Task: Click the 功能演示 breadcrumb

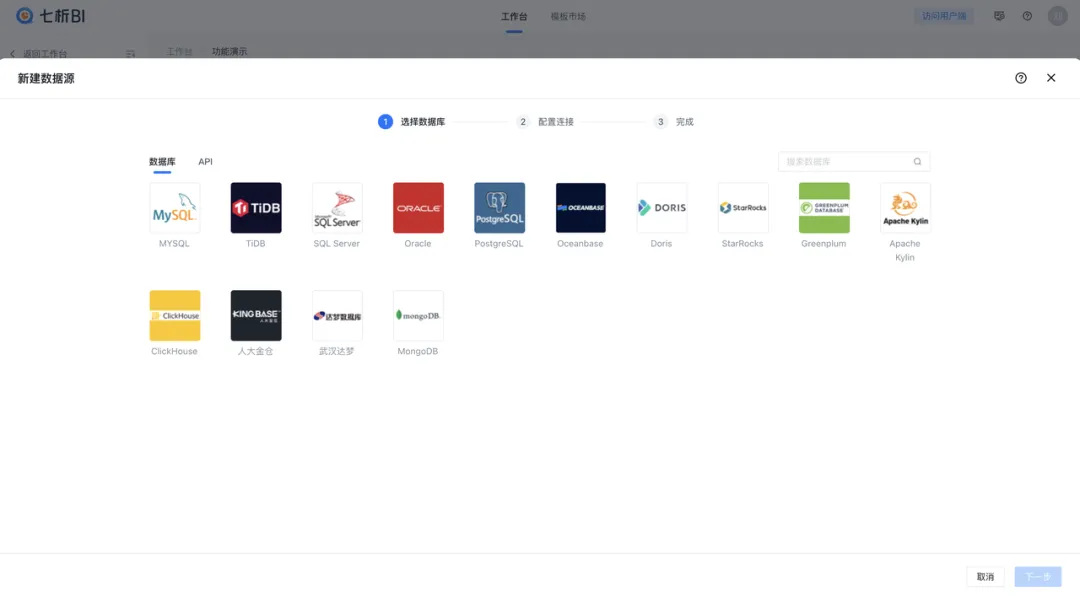Action: pyautogui.click(x=229, y=52)
